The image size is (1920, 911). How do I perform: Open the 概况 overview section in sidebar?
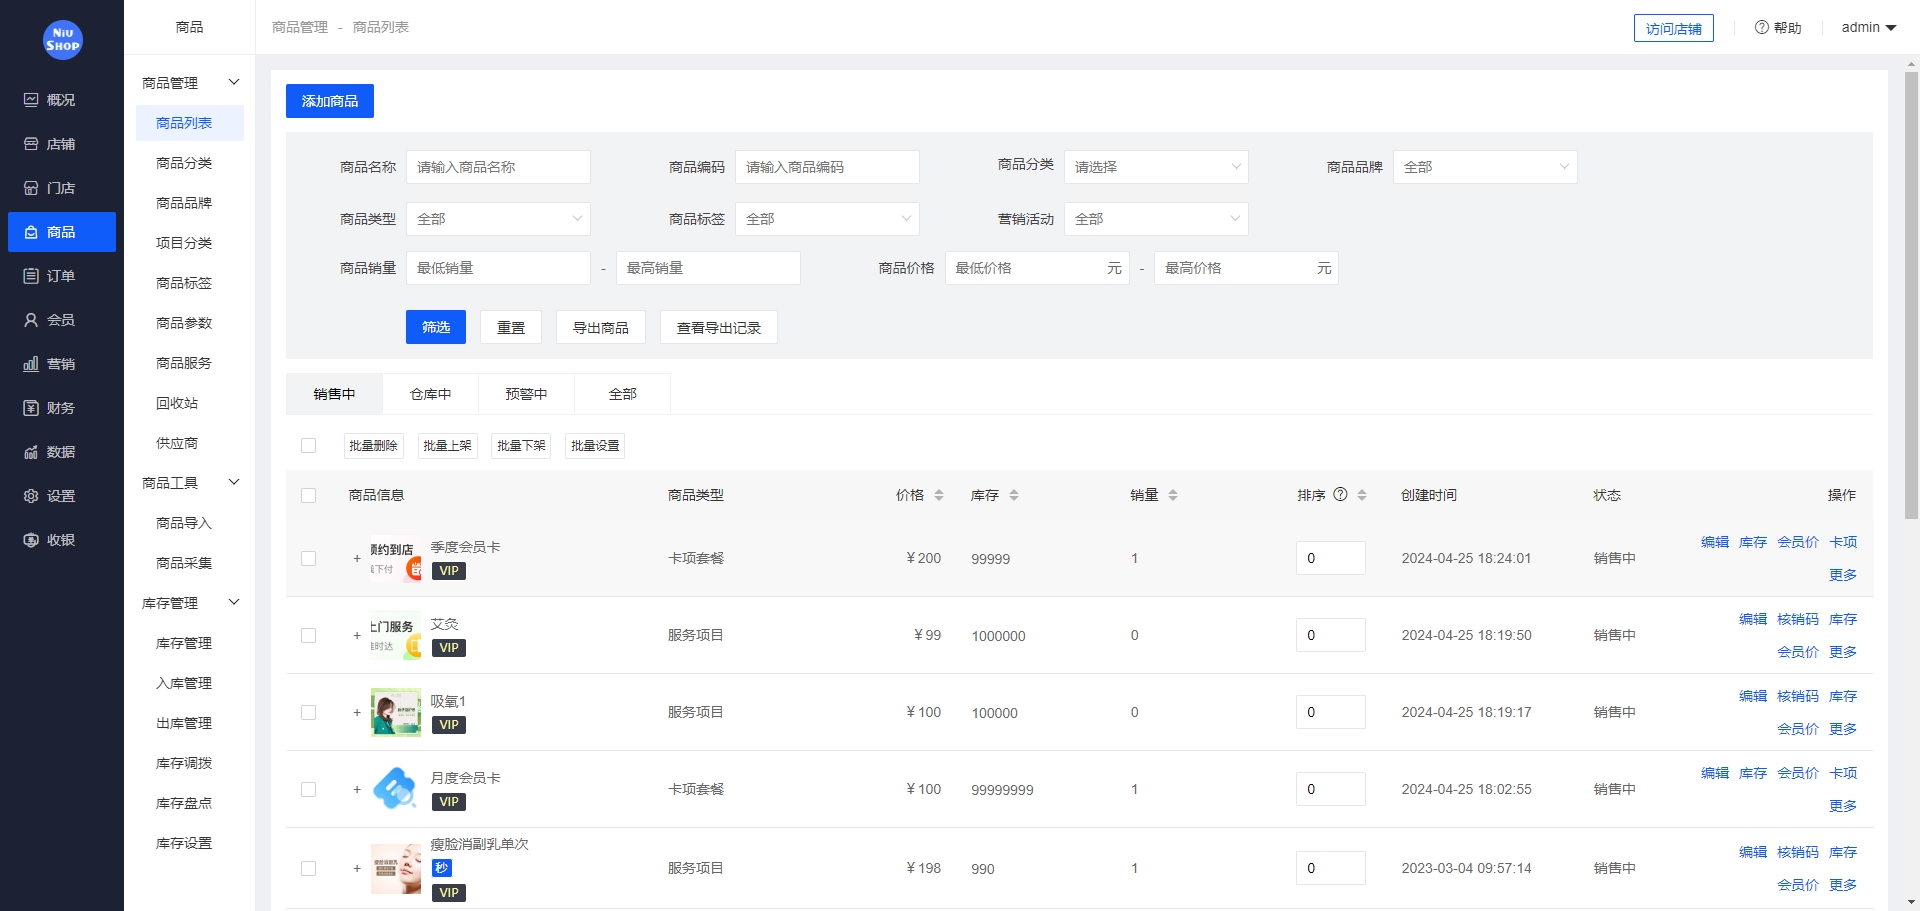tap(60, 99)
